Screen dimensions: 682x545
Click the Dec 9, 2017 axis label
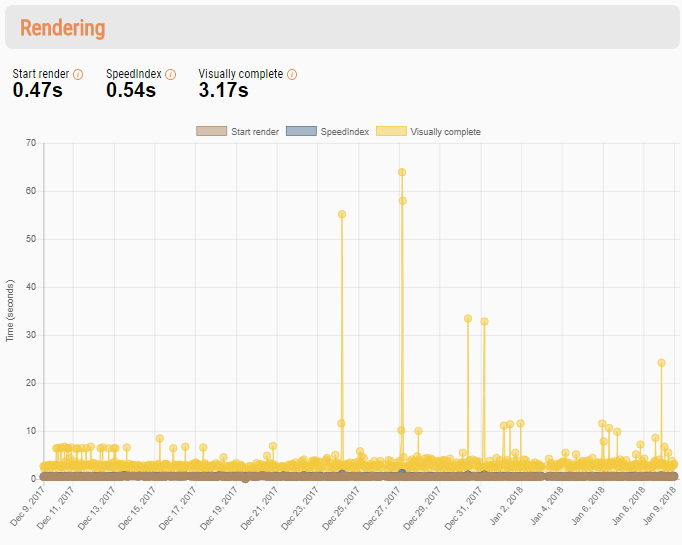pos(27,506)
